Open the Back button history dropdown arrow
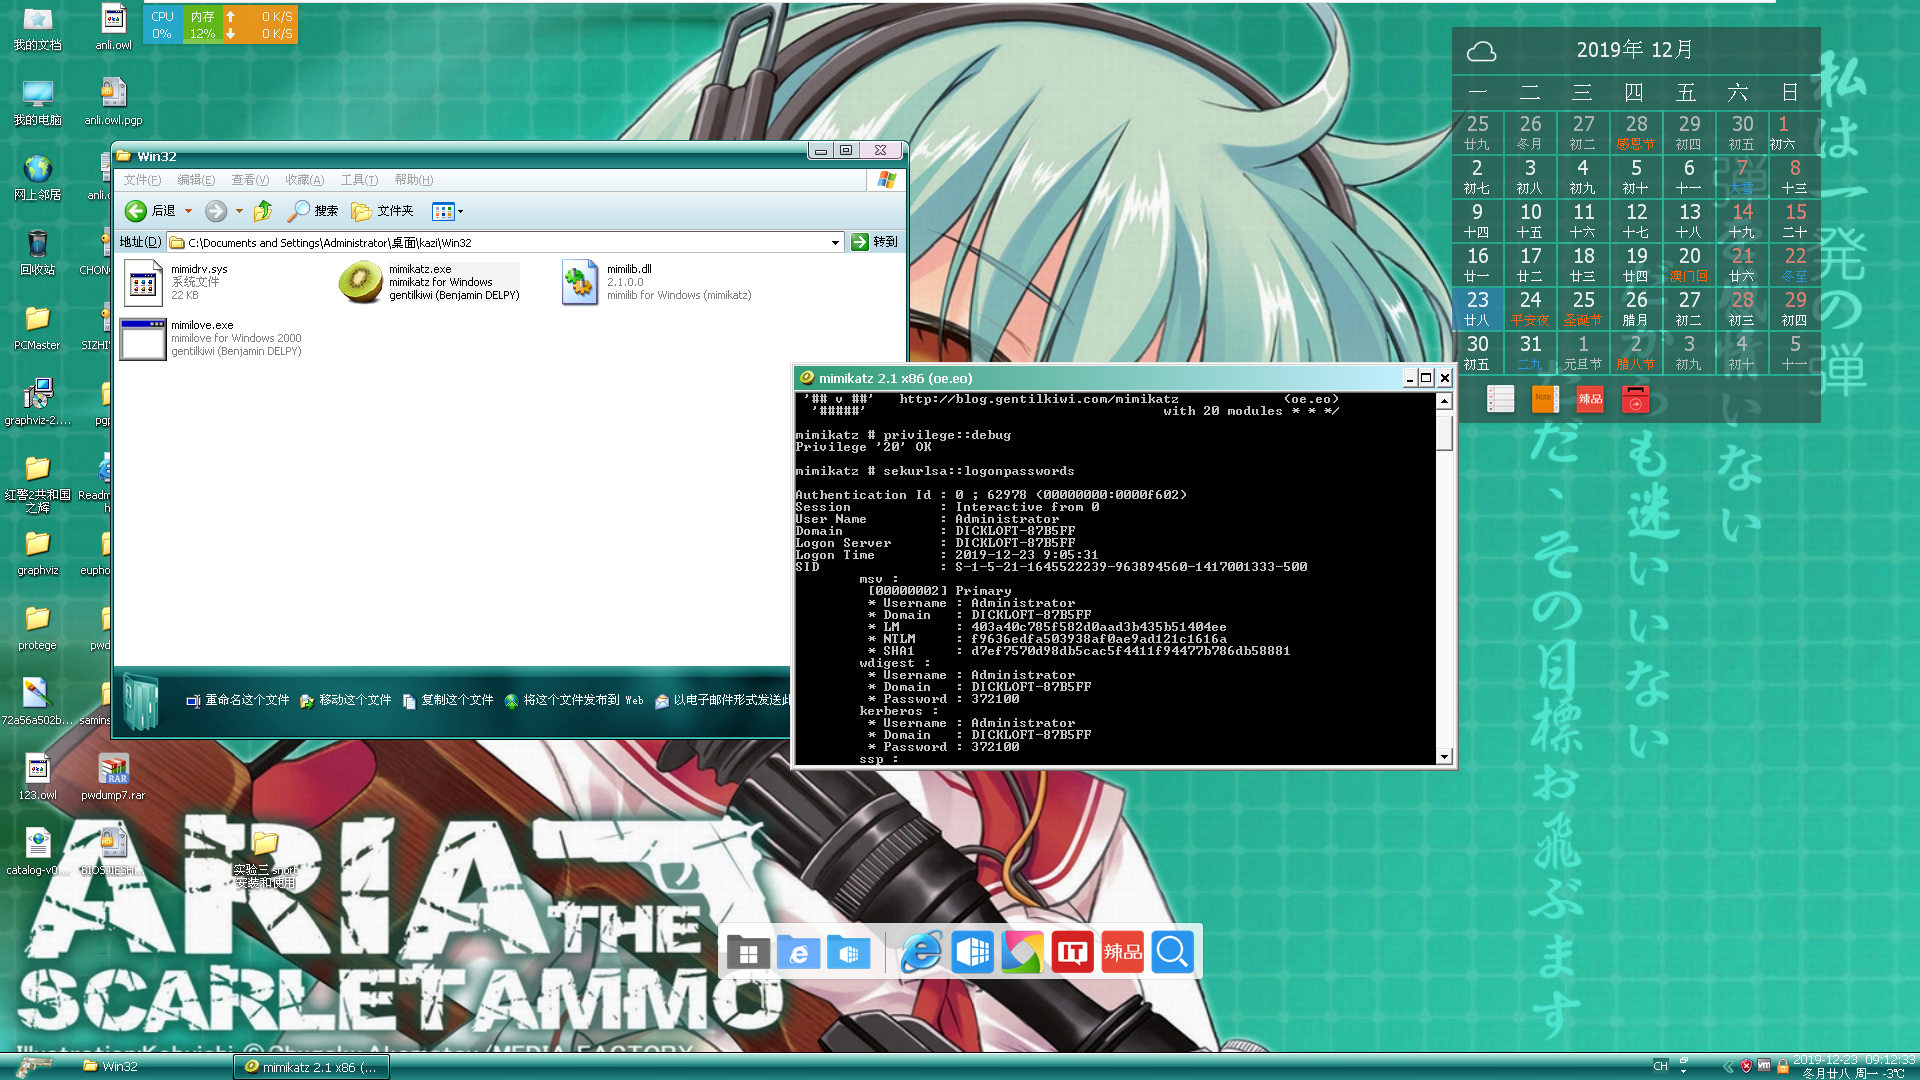This screenshot has width=1920, height=1080. 188,211
